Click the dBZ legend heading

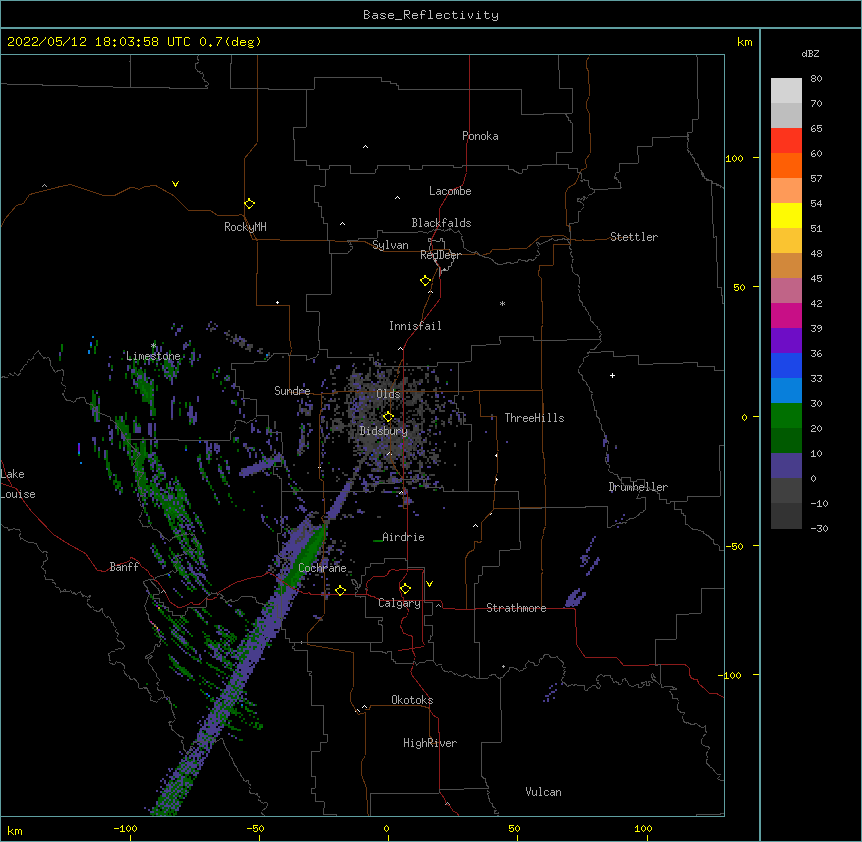[810, 54]
